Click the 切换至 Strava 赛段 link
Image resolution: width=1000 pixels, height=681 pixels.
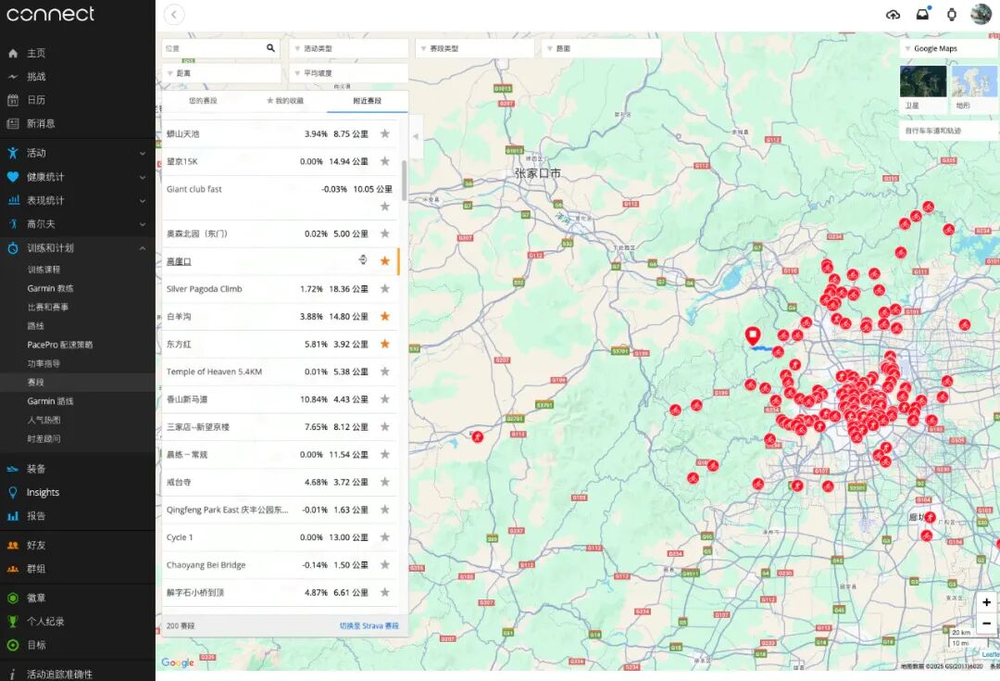pos(368,626)
